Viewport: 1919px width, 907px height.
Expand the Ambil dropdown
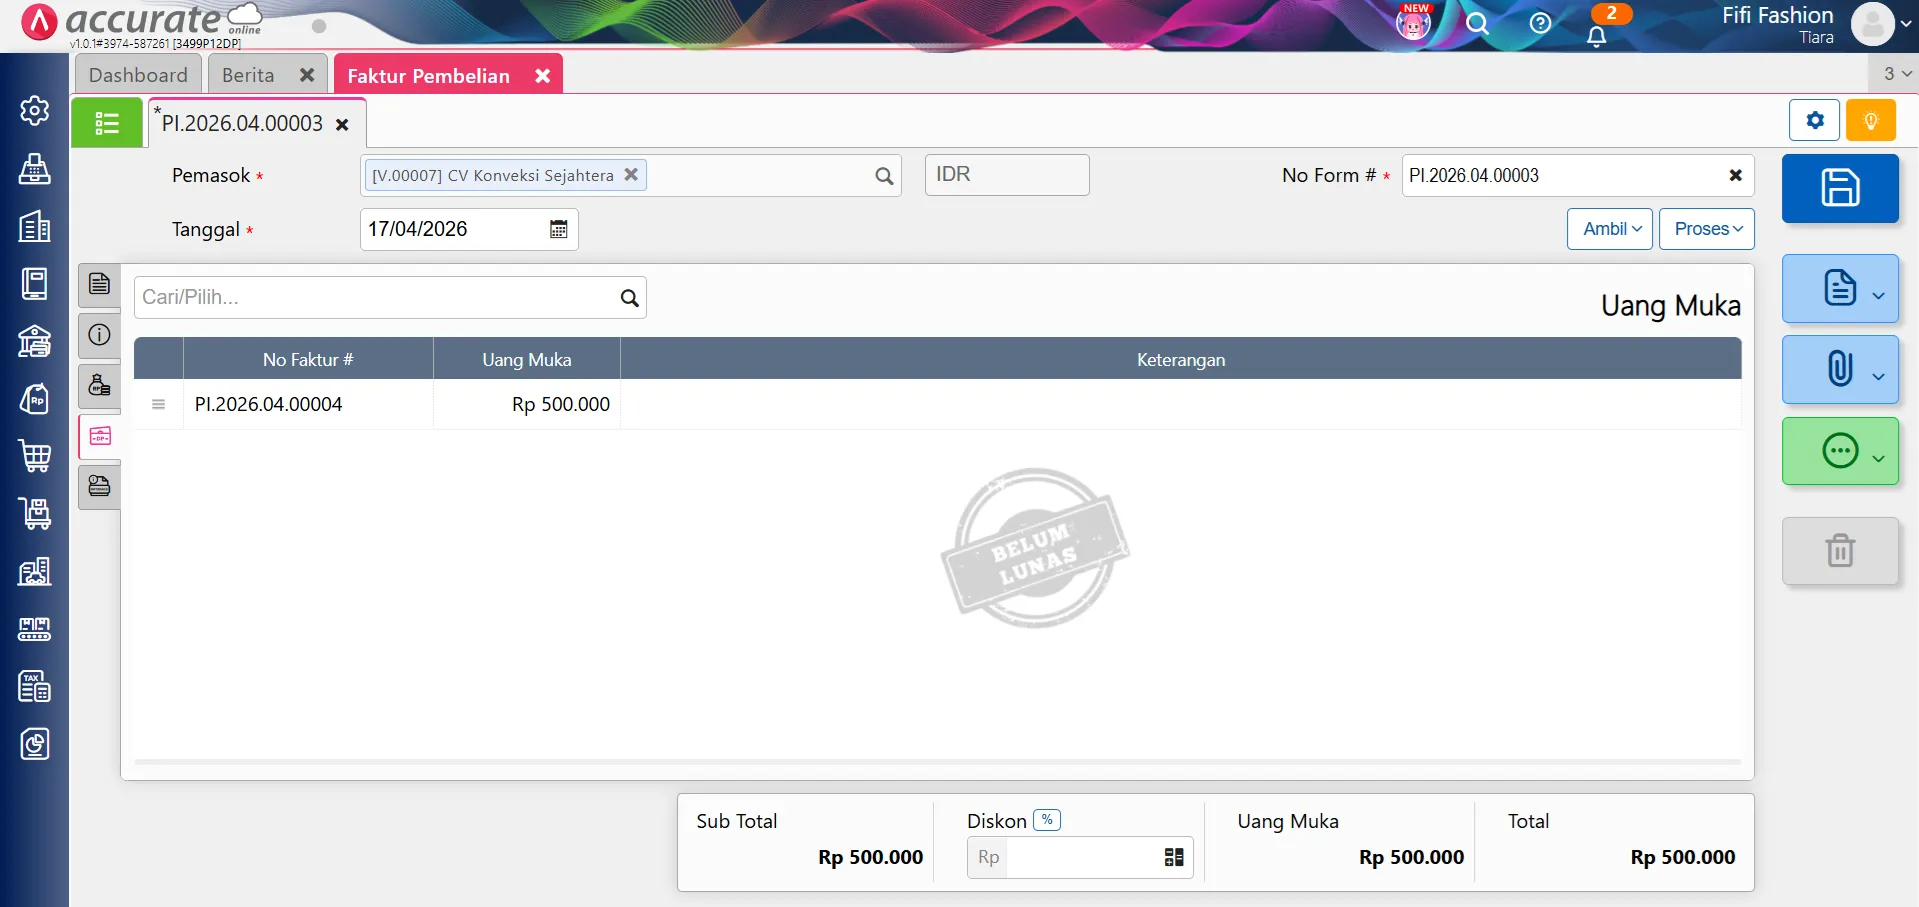click(1610, 229)
